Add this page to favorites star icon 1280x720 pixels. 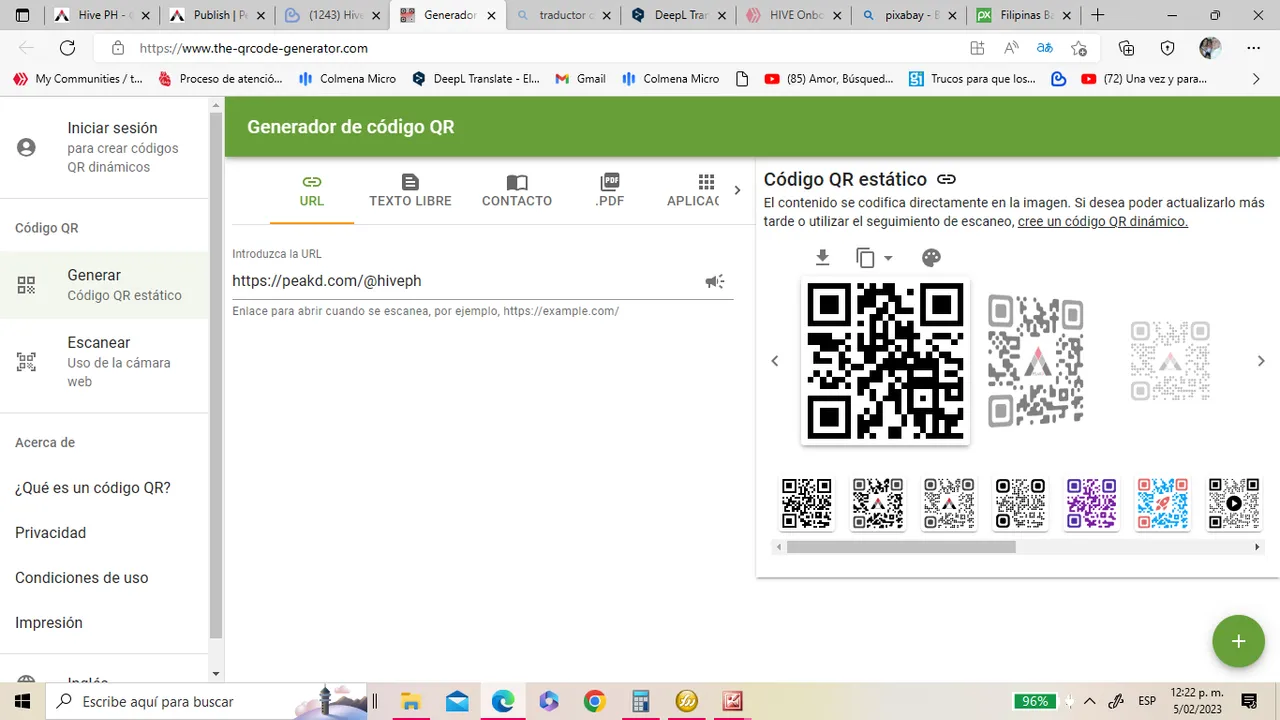click(x=1078, y=48)
